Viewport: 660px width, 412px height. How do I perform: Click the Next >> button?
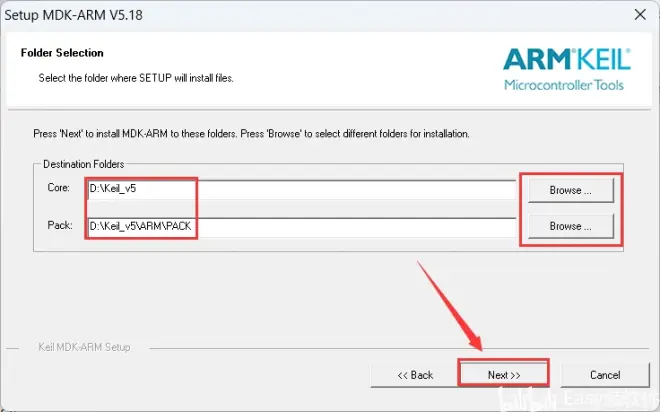(x=503, y=375)
